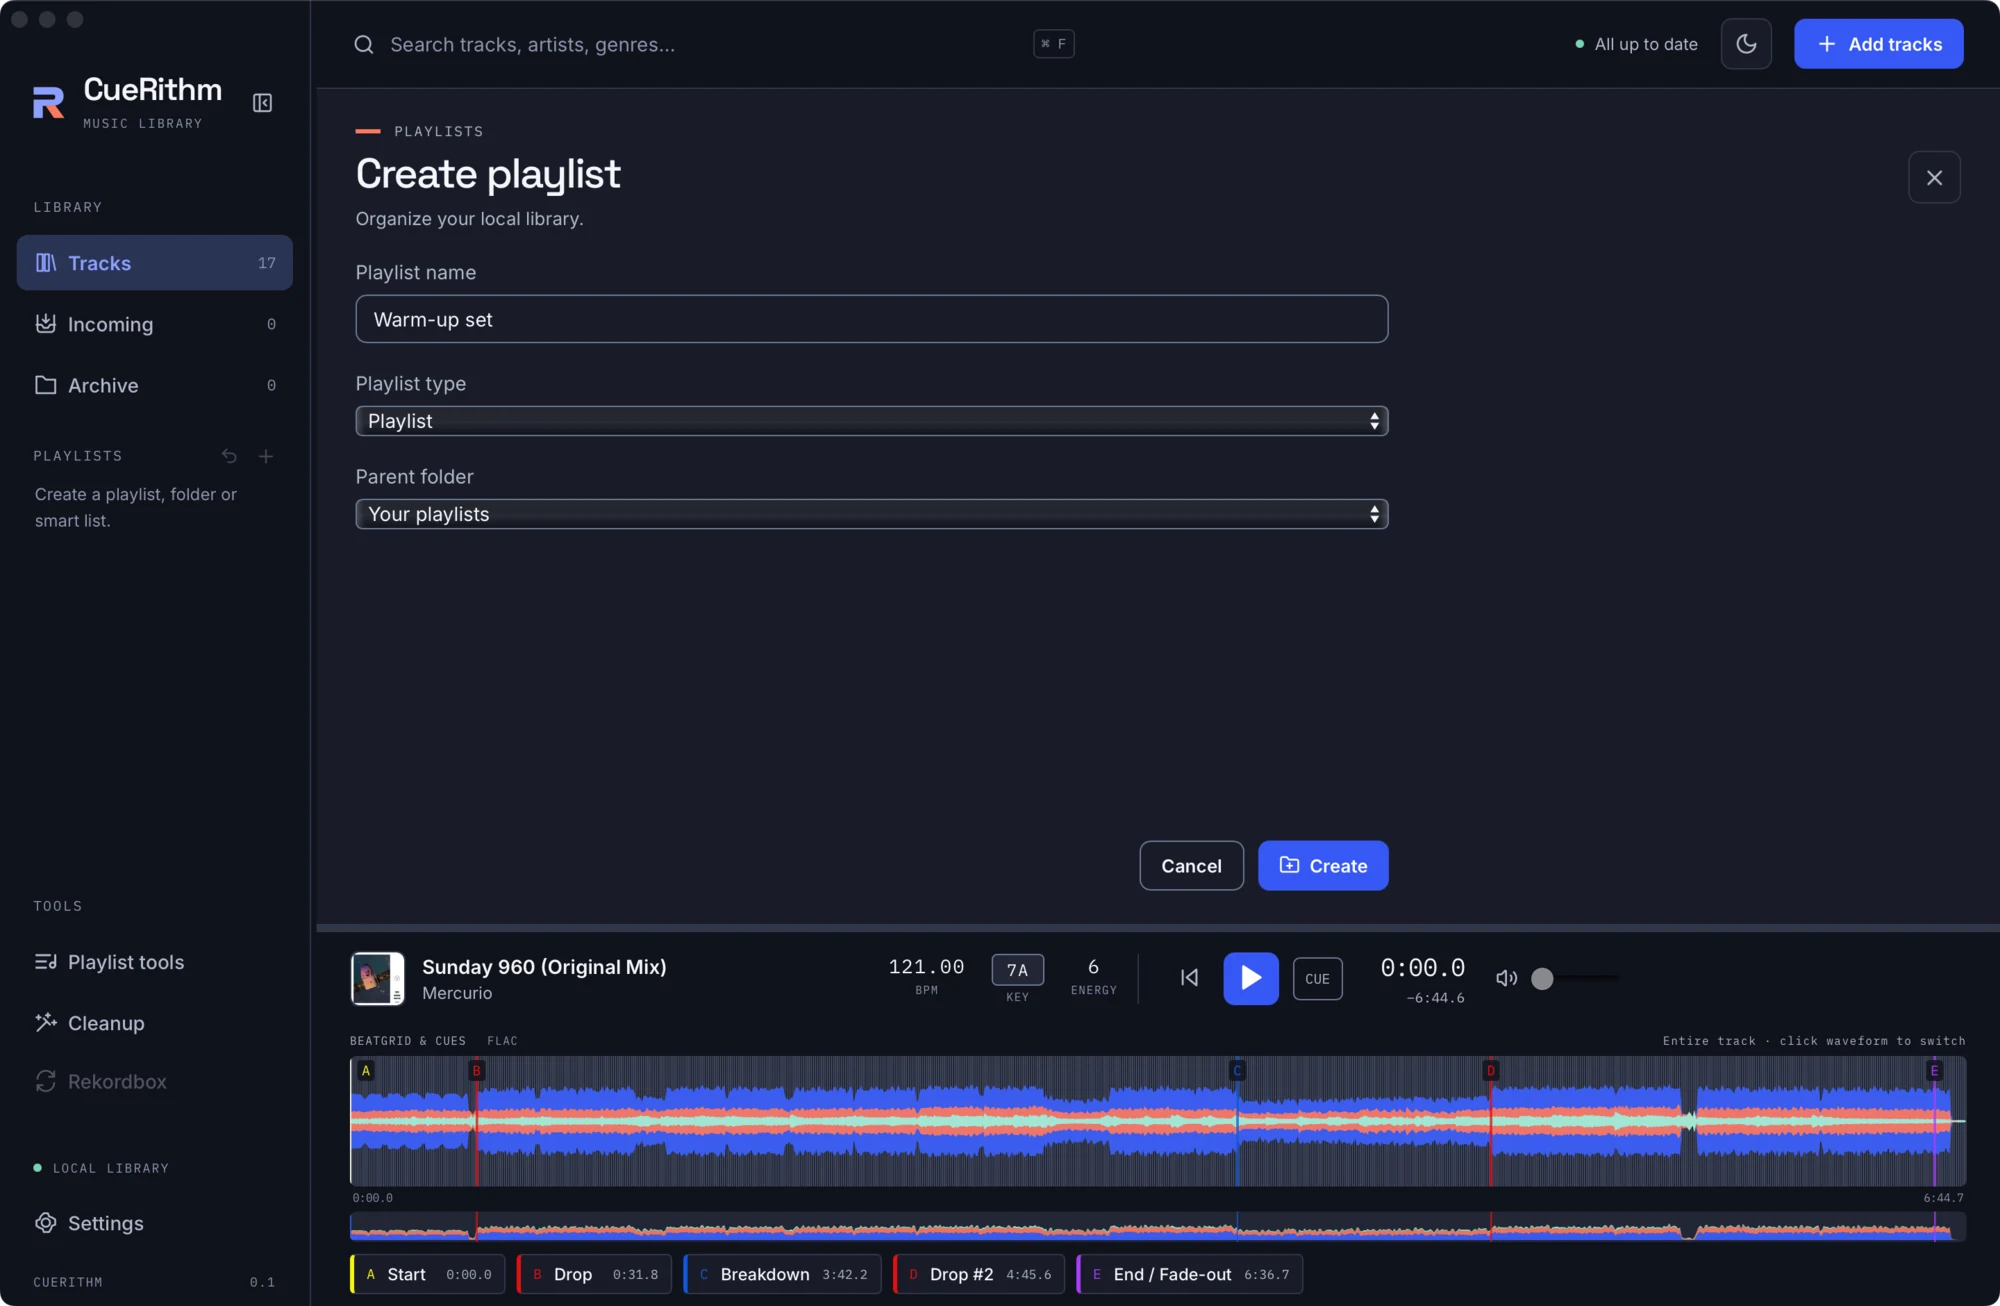
Task: Click cue marker D on waveform
Action: point(1491,1071)
